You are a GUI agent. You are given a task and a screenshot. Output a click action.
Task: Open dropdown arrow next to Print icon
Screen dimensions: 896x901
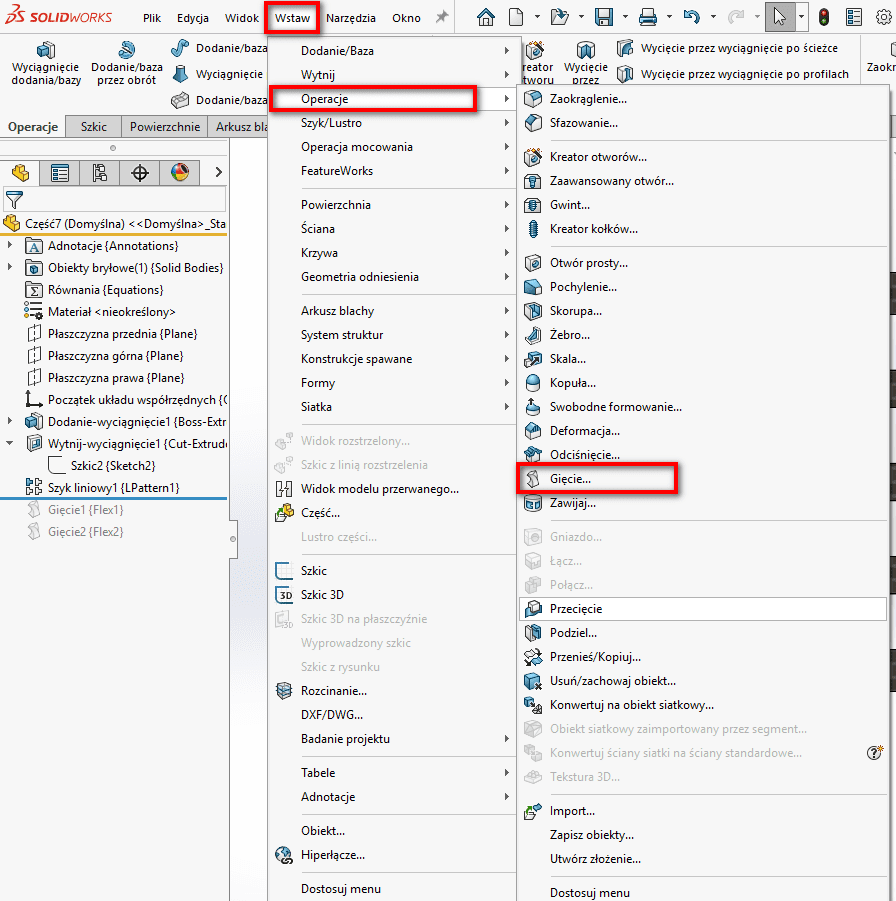(669, 17)
